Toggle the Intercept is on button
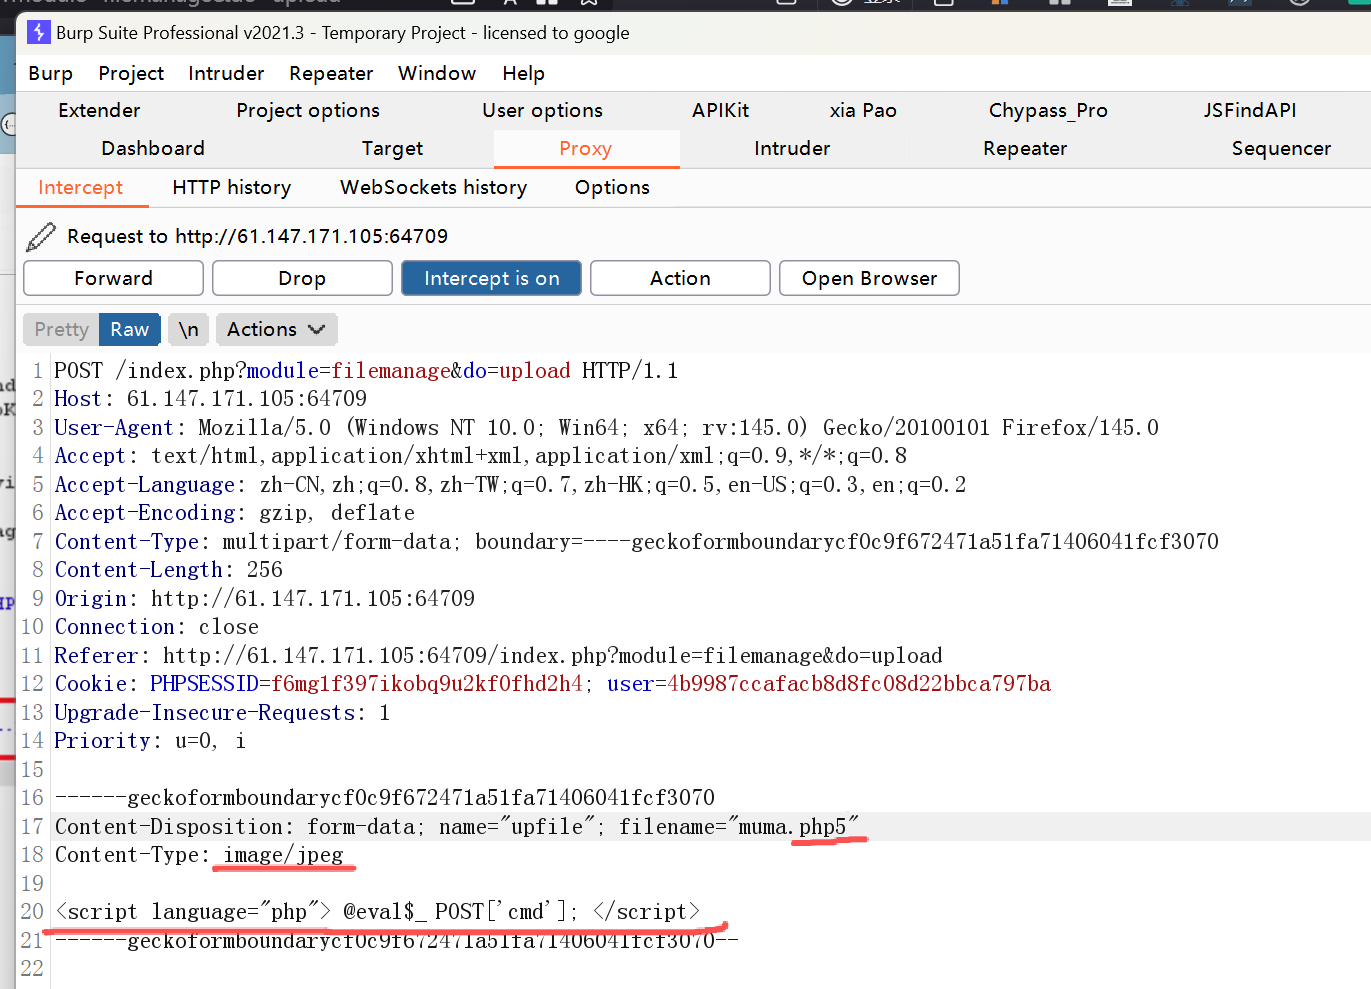 pos(491,278)
